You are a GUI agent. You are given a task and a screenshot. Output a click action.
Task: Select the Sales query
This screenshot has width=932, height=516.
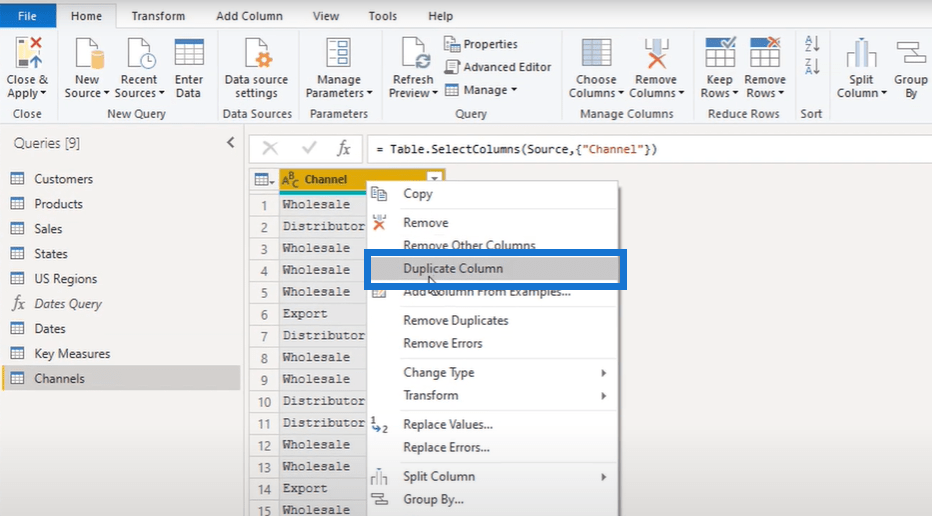point(121,229)
